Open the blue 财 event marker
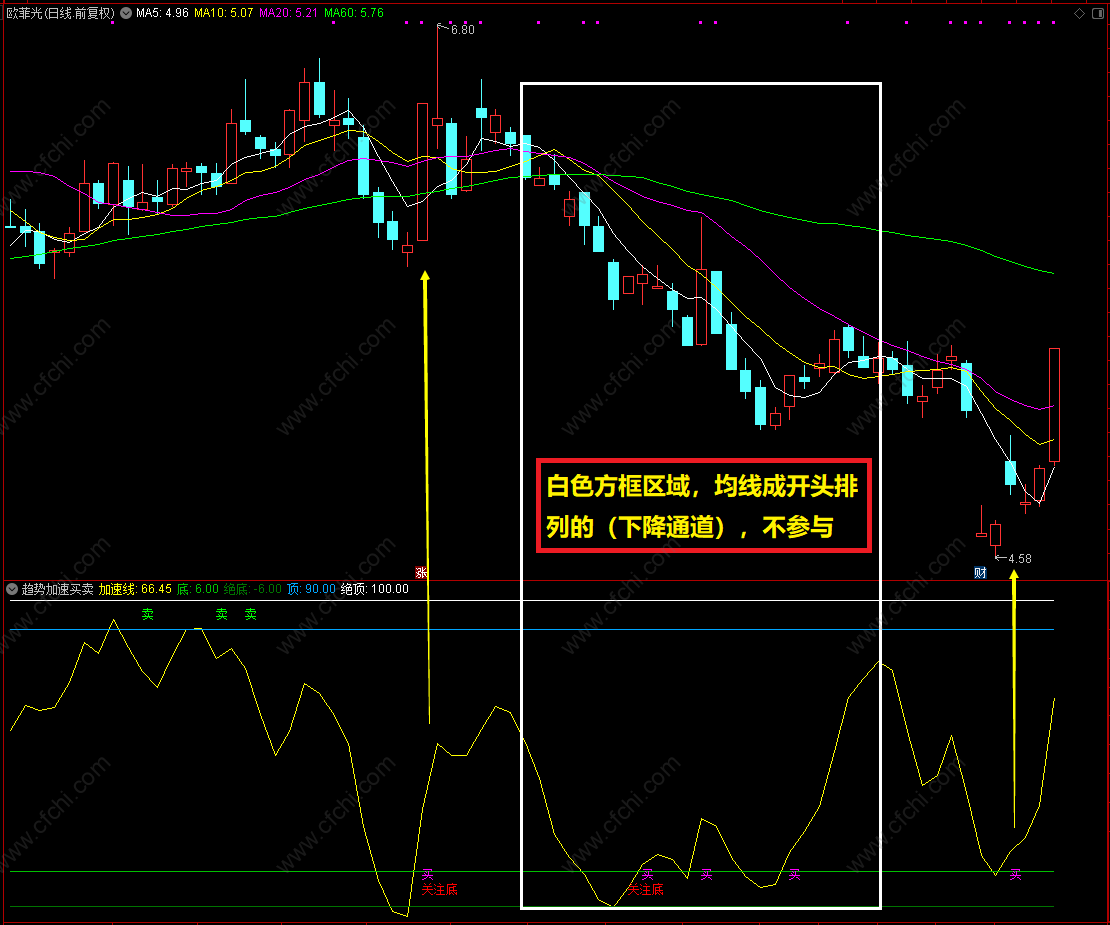1110x925 pixels. (x=980, y=573)
